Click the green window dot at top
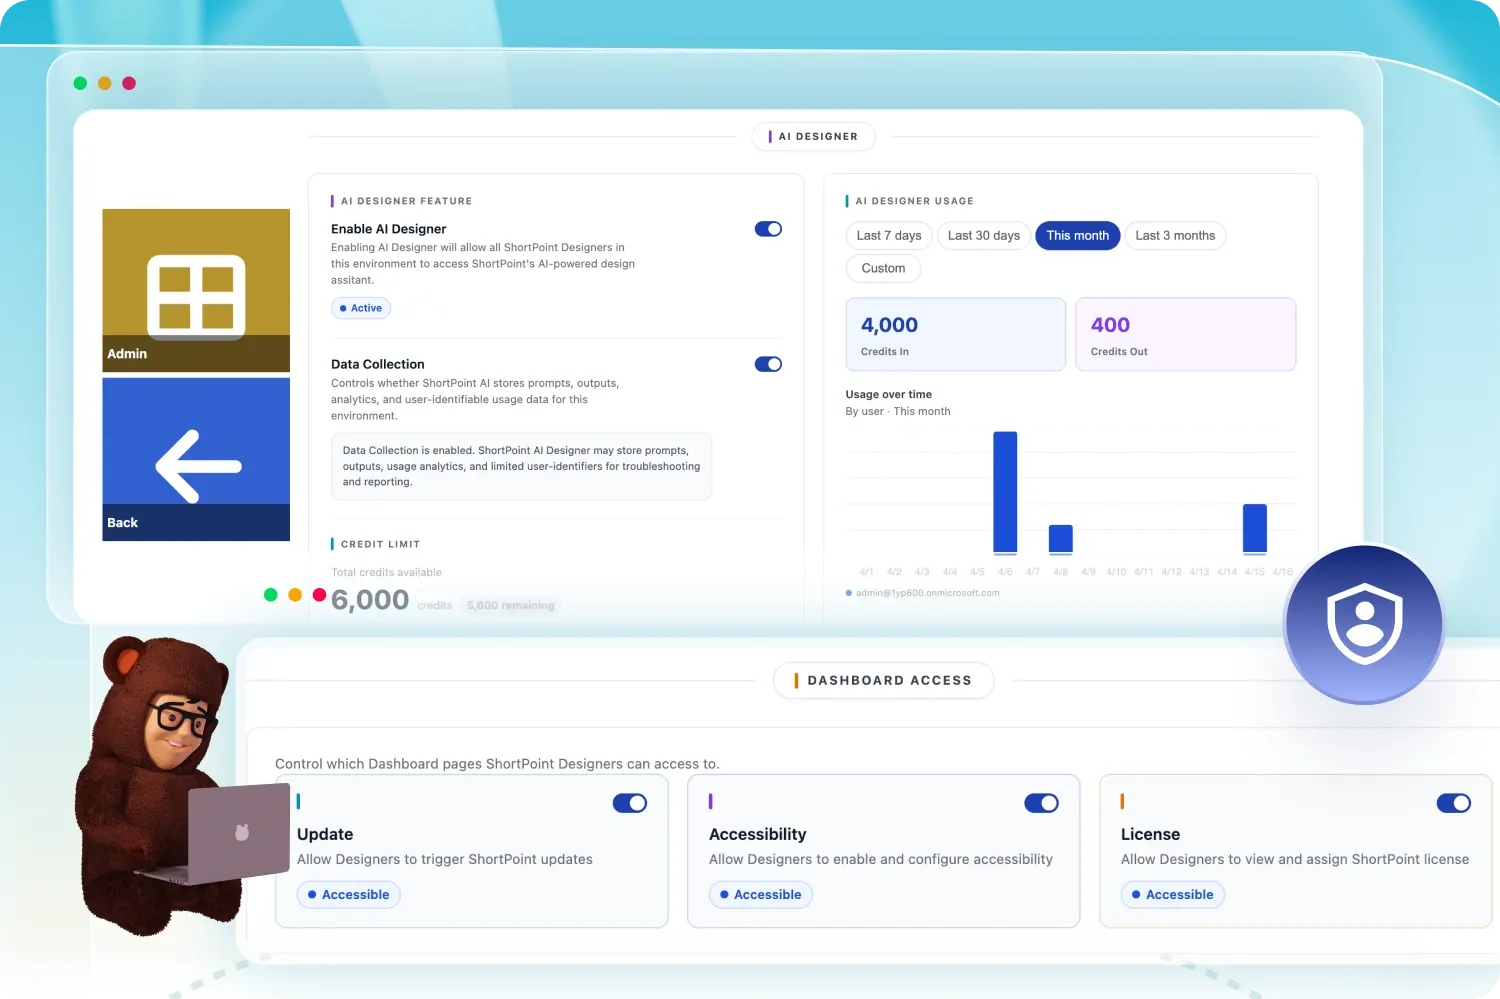1500x999 pixels. (x=81, y=83)
